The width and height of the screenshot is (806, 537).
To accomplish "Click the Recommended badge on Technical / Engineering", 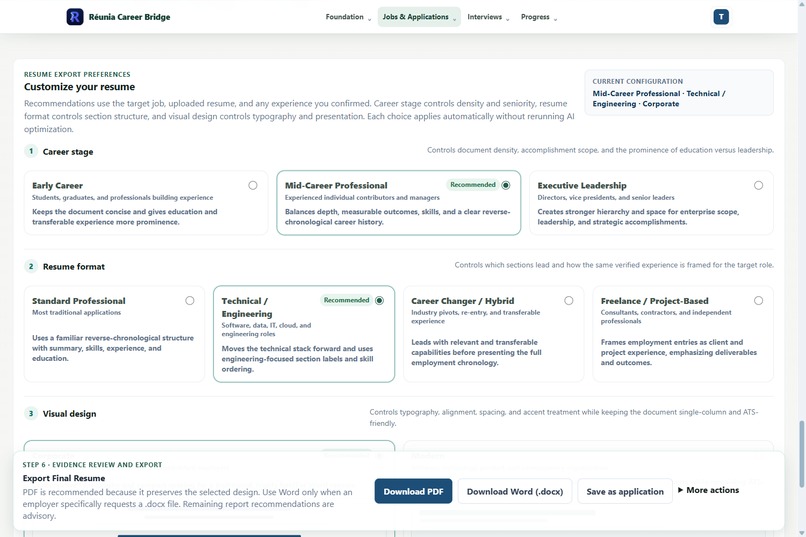I will (346, 300).
